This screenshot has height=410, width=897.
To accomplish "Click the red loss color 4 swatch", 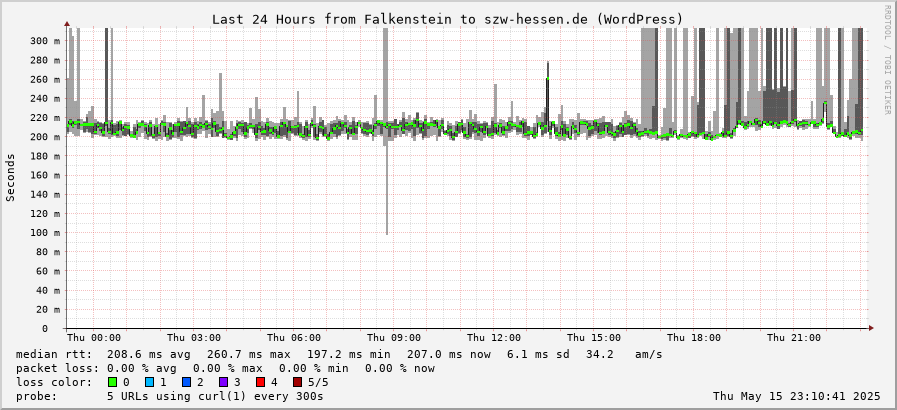I will (260, 382).
